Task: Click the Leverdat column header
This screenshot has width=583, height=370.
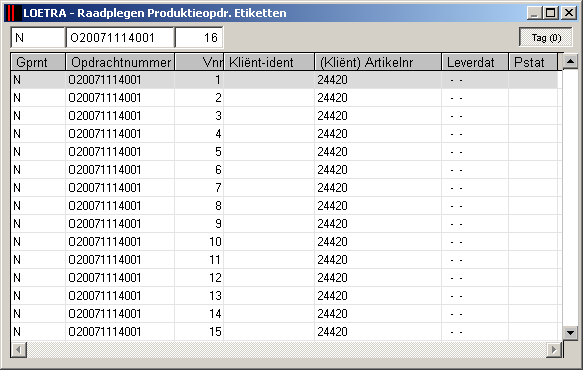Action: 475,62
